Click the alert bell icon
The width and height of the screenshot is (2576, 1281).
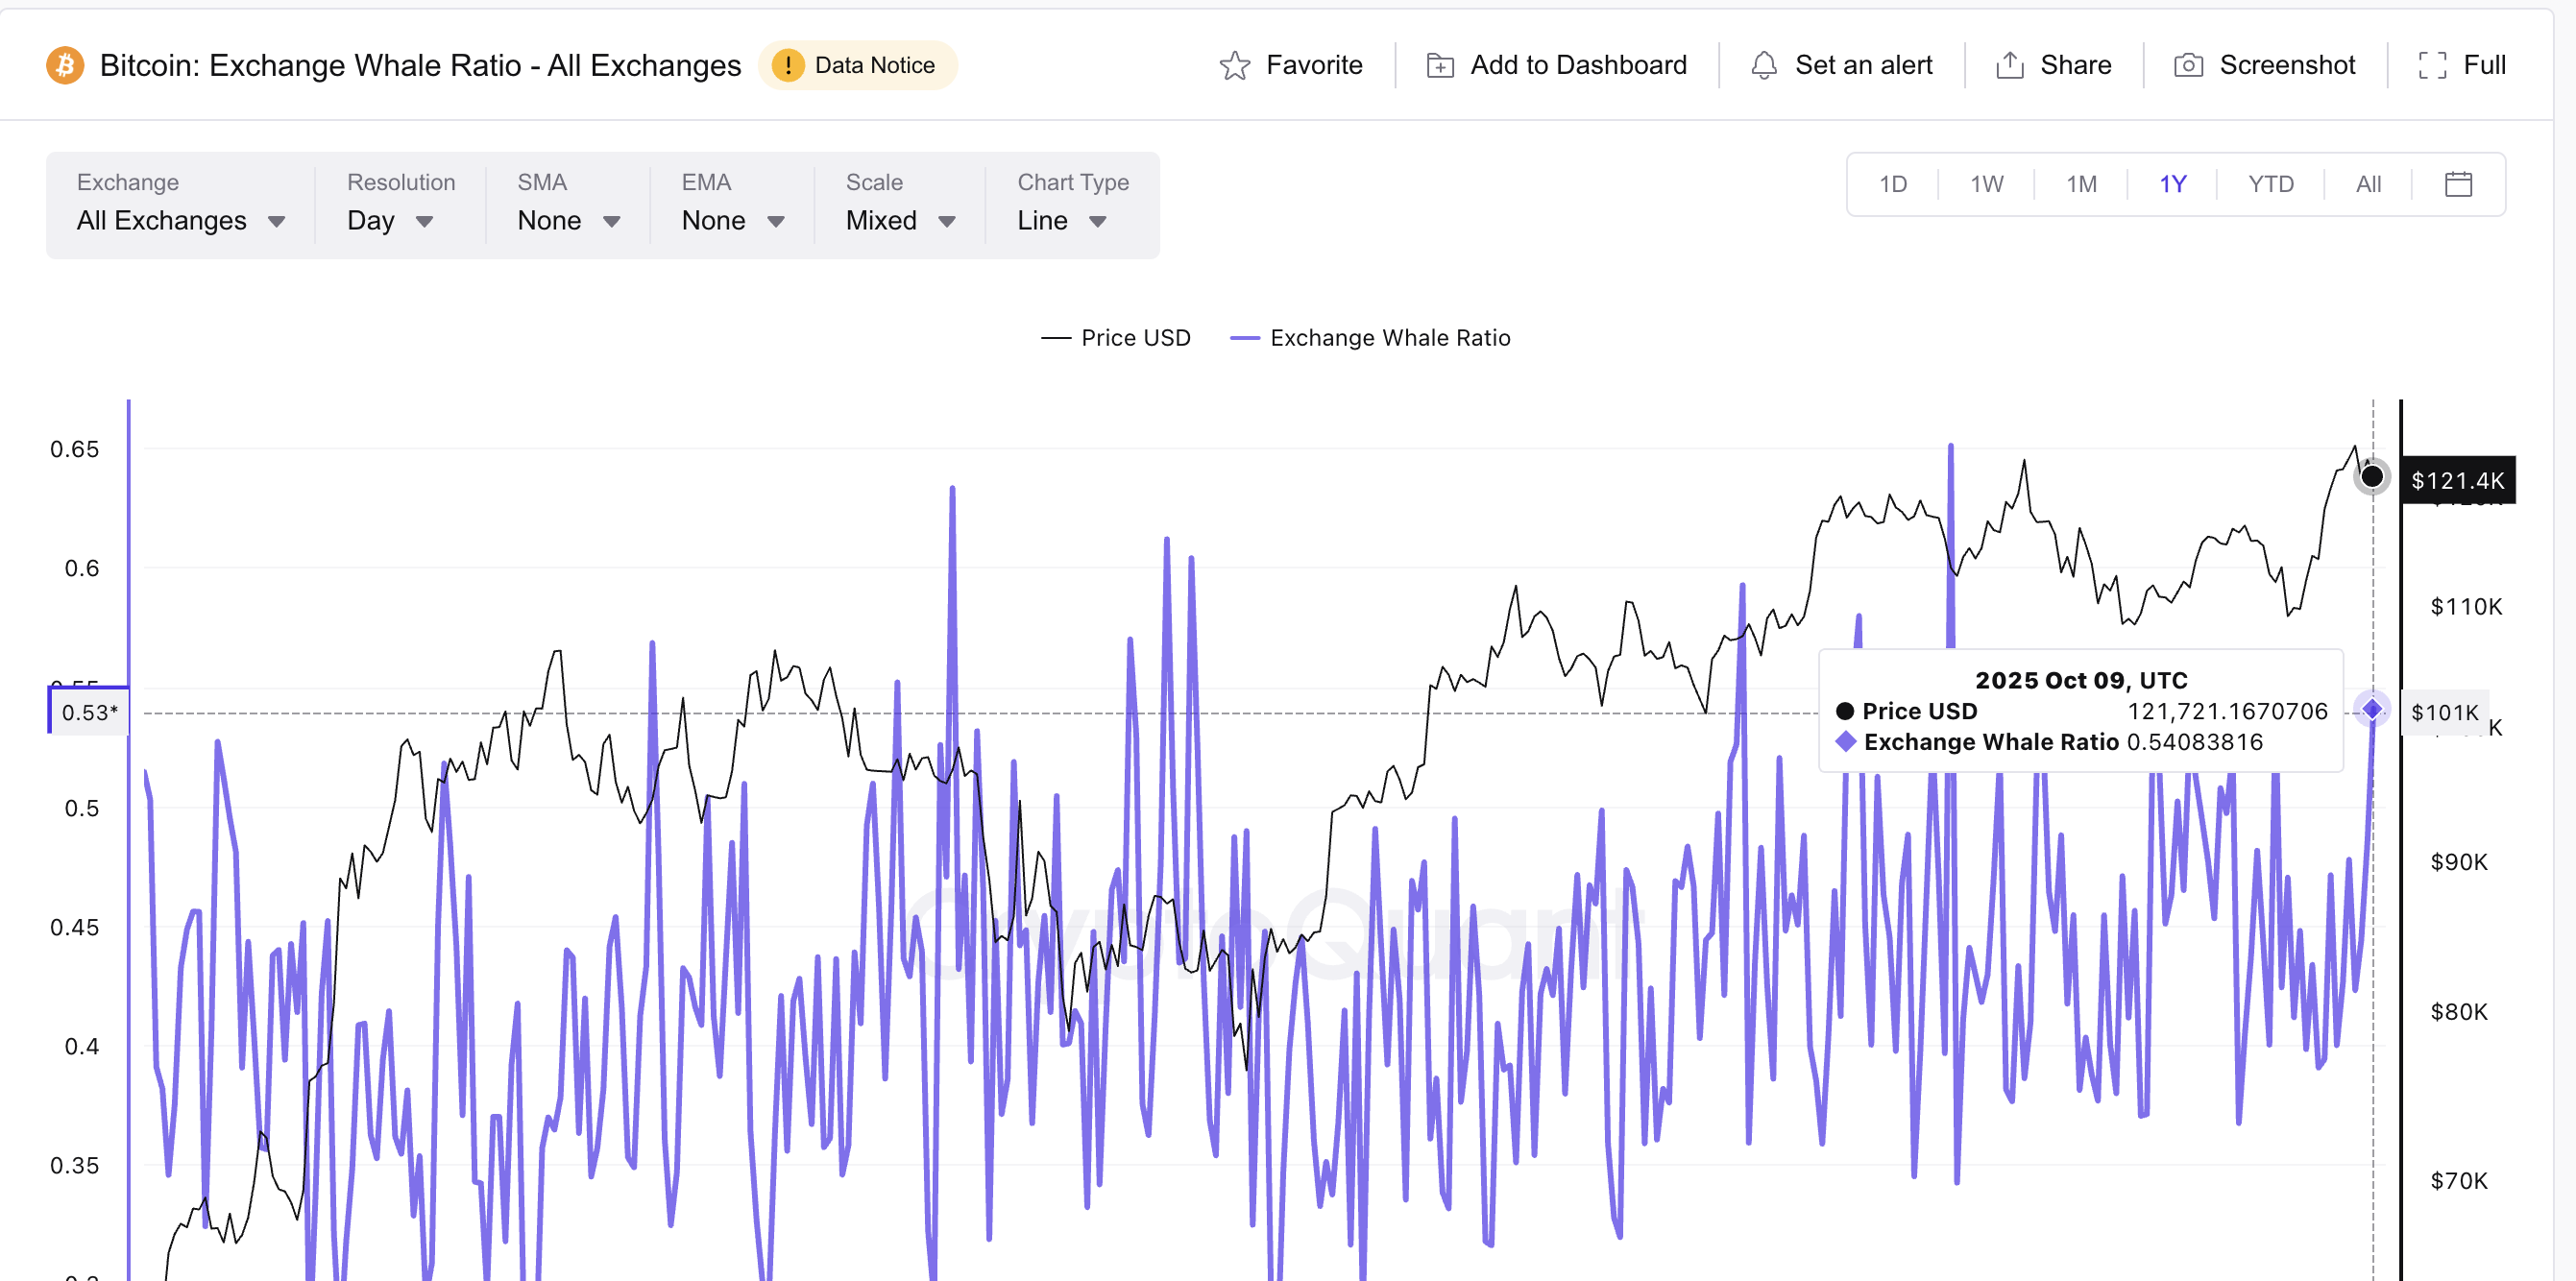pyautogui.click(x=1764, y=66)
